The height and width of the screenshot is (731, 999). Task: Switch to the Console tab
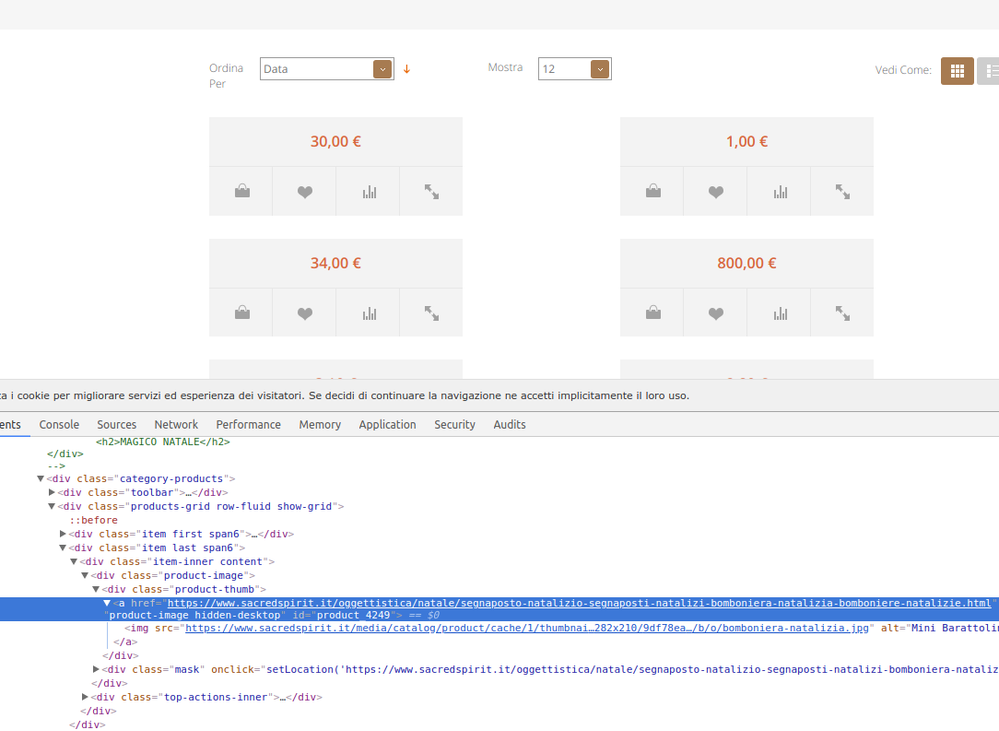59,425
